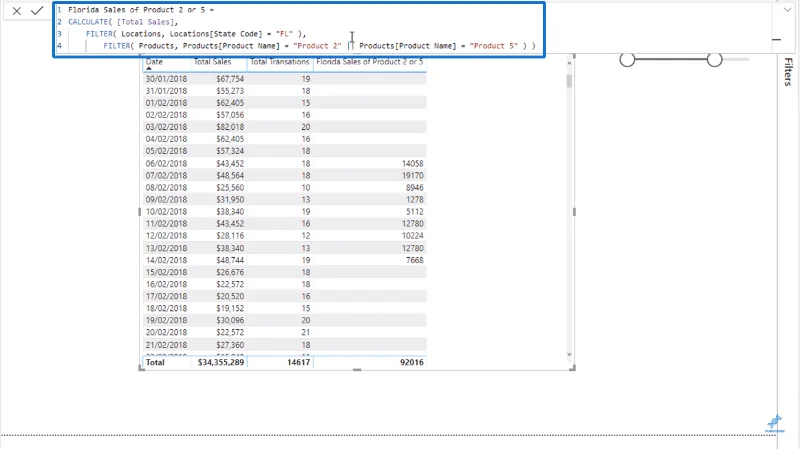Click the "Product 2" string in formula
The height and width of the screenshot is (449, 800).
[317, 46]
